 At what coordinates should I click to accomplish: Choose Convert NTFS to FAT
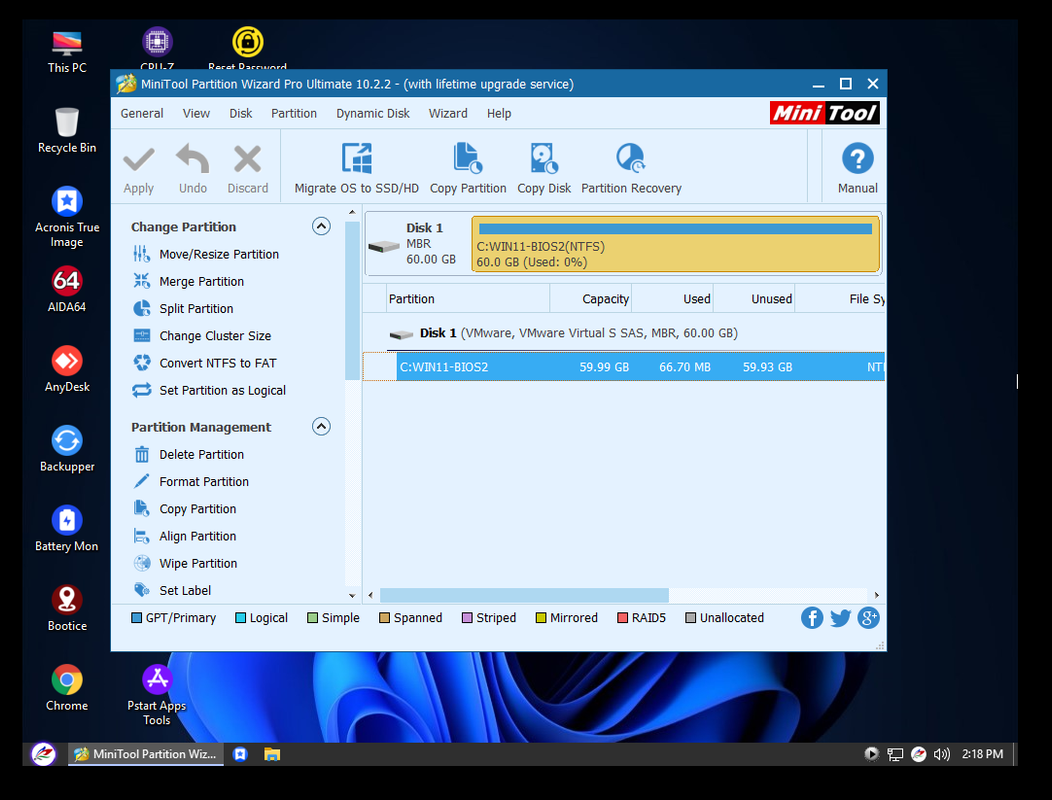(205, 363)
